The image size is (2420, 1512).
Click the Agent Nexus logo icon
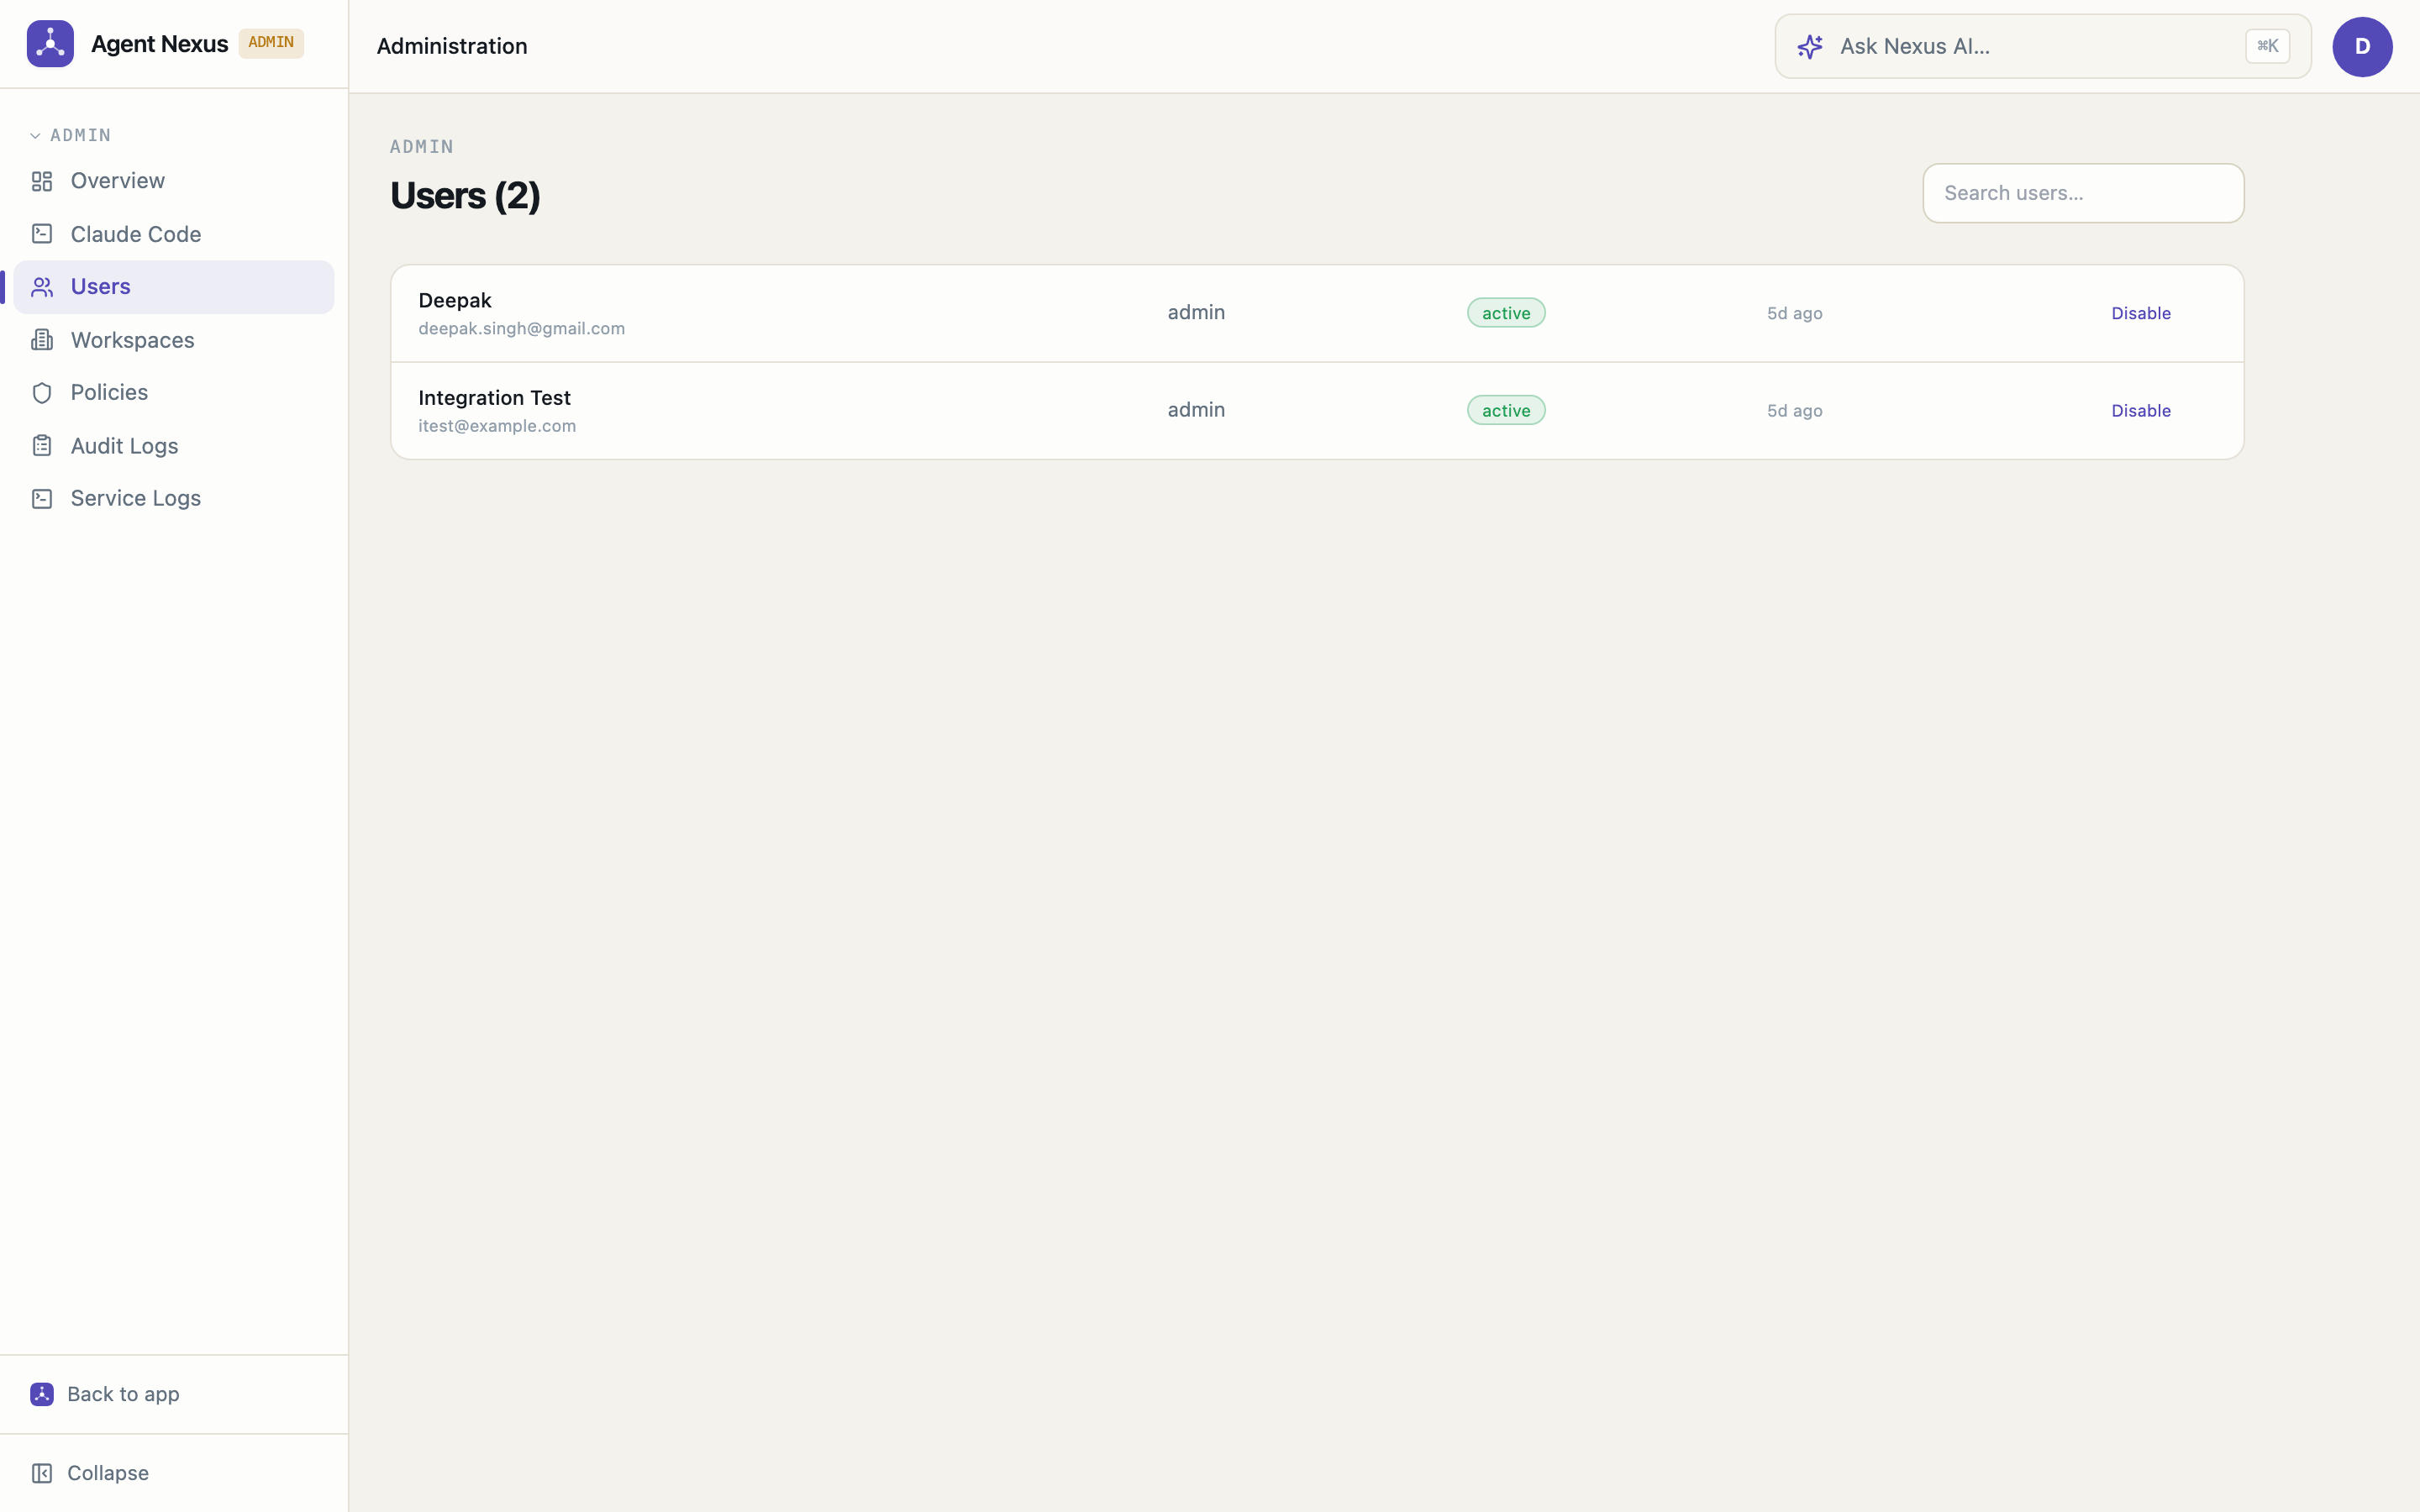pyautogui.click(x=50, y=44)
